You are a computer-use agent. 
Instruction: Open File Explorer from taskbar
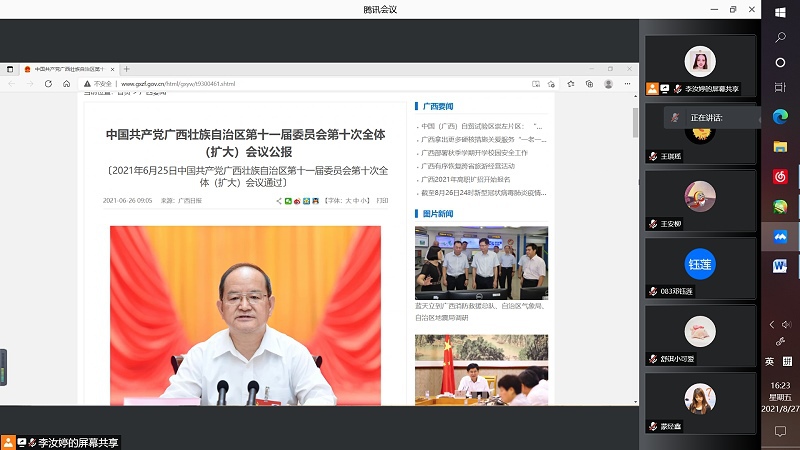780,146
